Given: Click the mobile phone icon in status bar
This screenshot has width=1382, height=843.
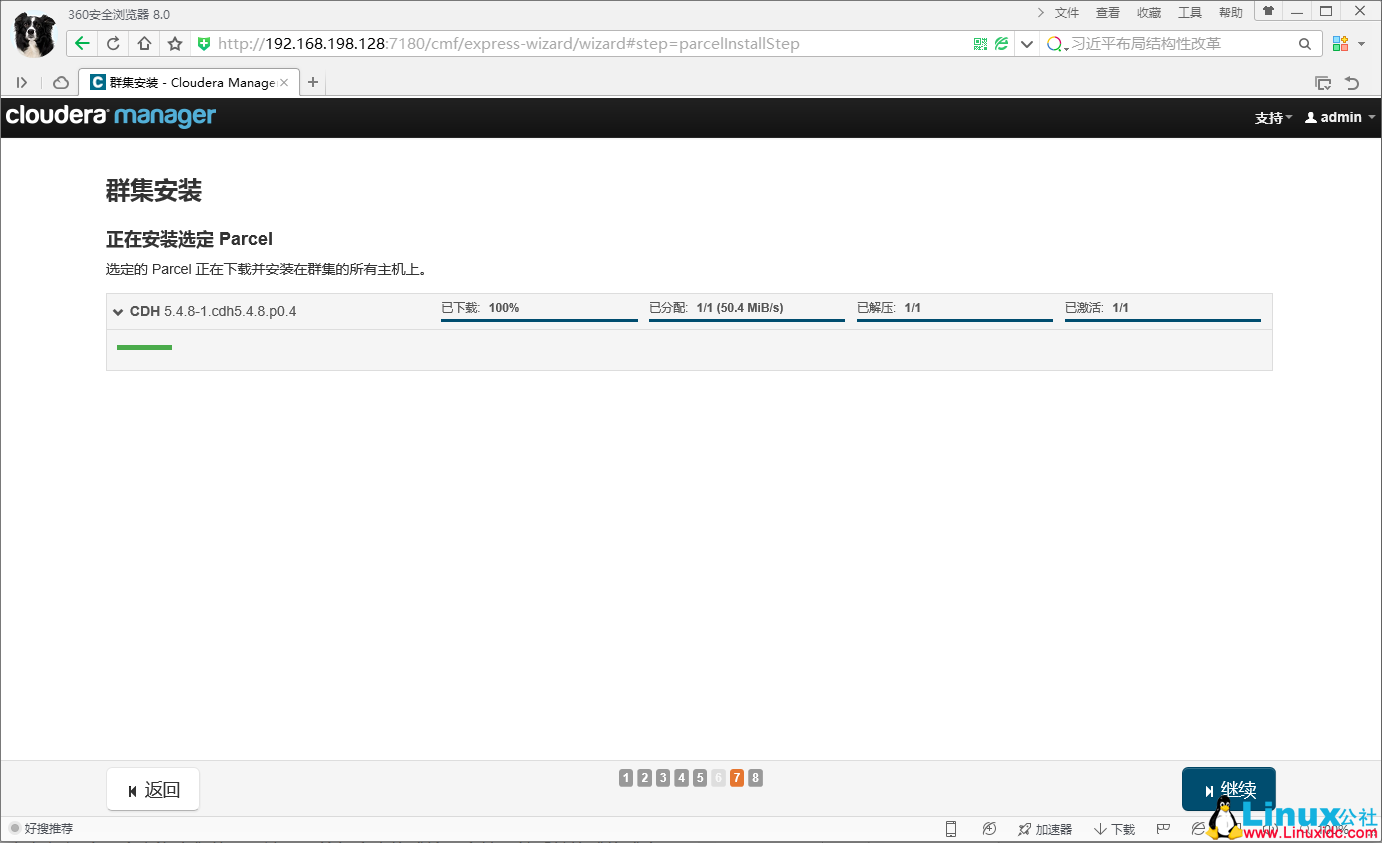Looking at the screenshot, I should point(950,828).
